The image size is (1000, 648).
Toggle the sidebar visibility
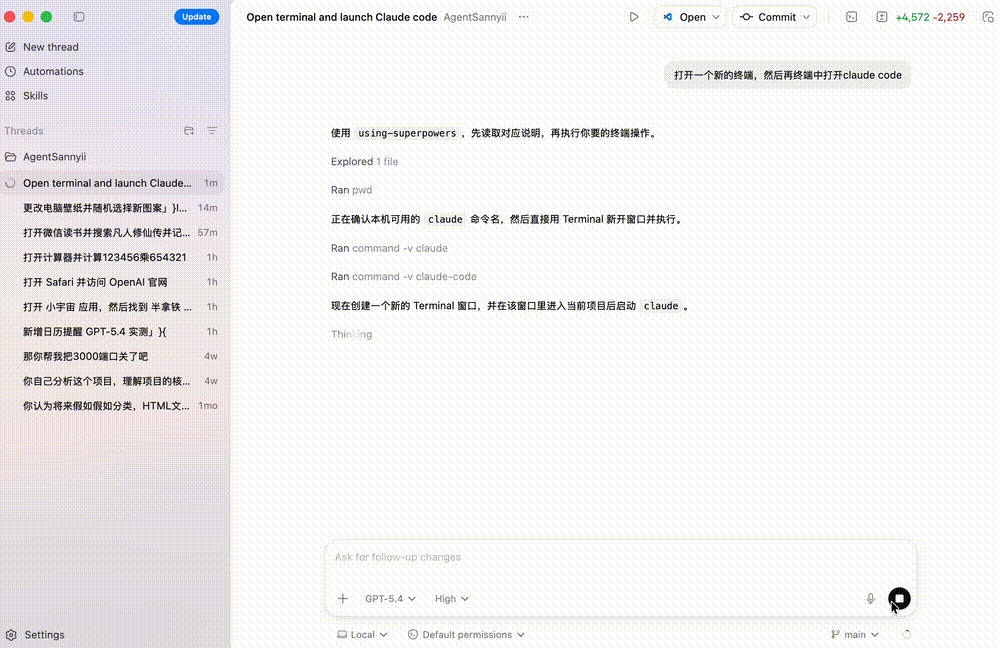(79, 17)
